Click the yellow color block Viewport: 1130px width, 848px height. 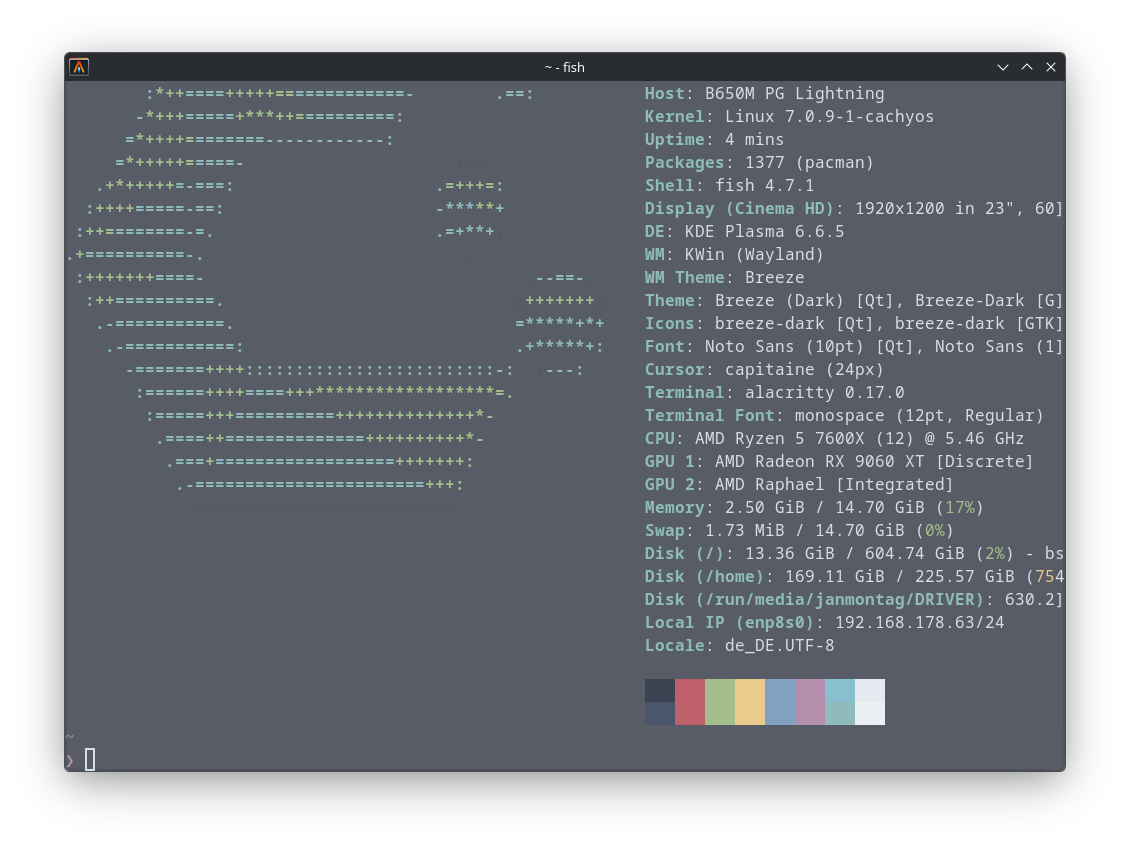749,702
